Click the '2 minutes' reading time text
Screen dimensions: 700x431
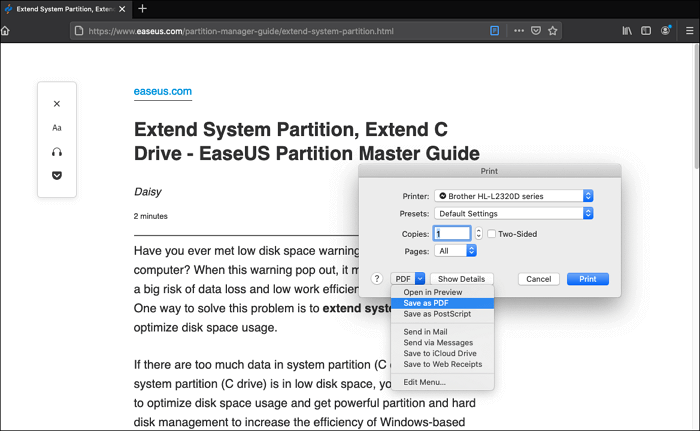point(150,216)
